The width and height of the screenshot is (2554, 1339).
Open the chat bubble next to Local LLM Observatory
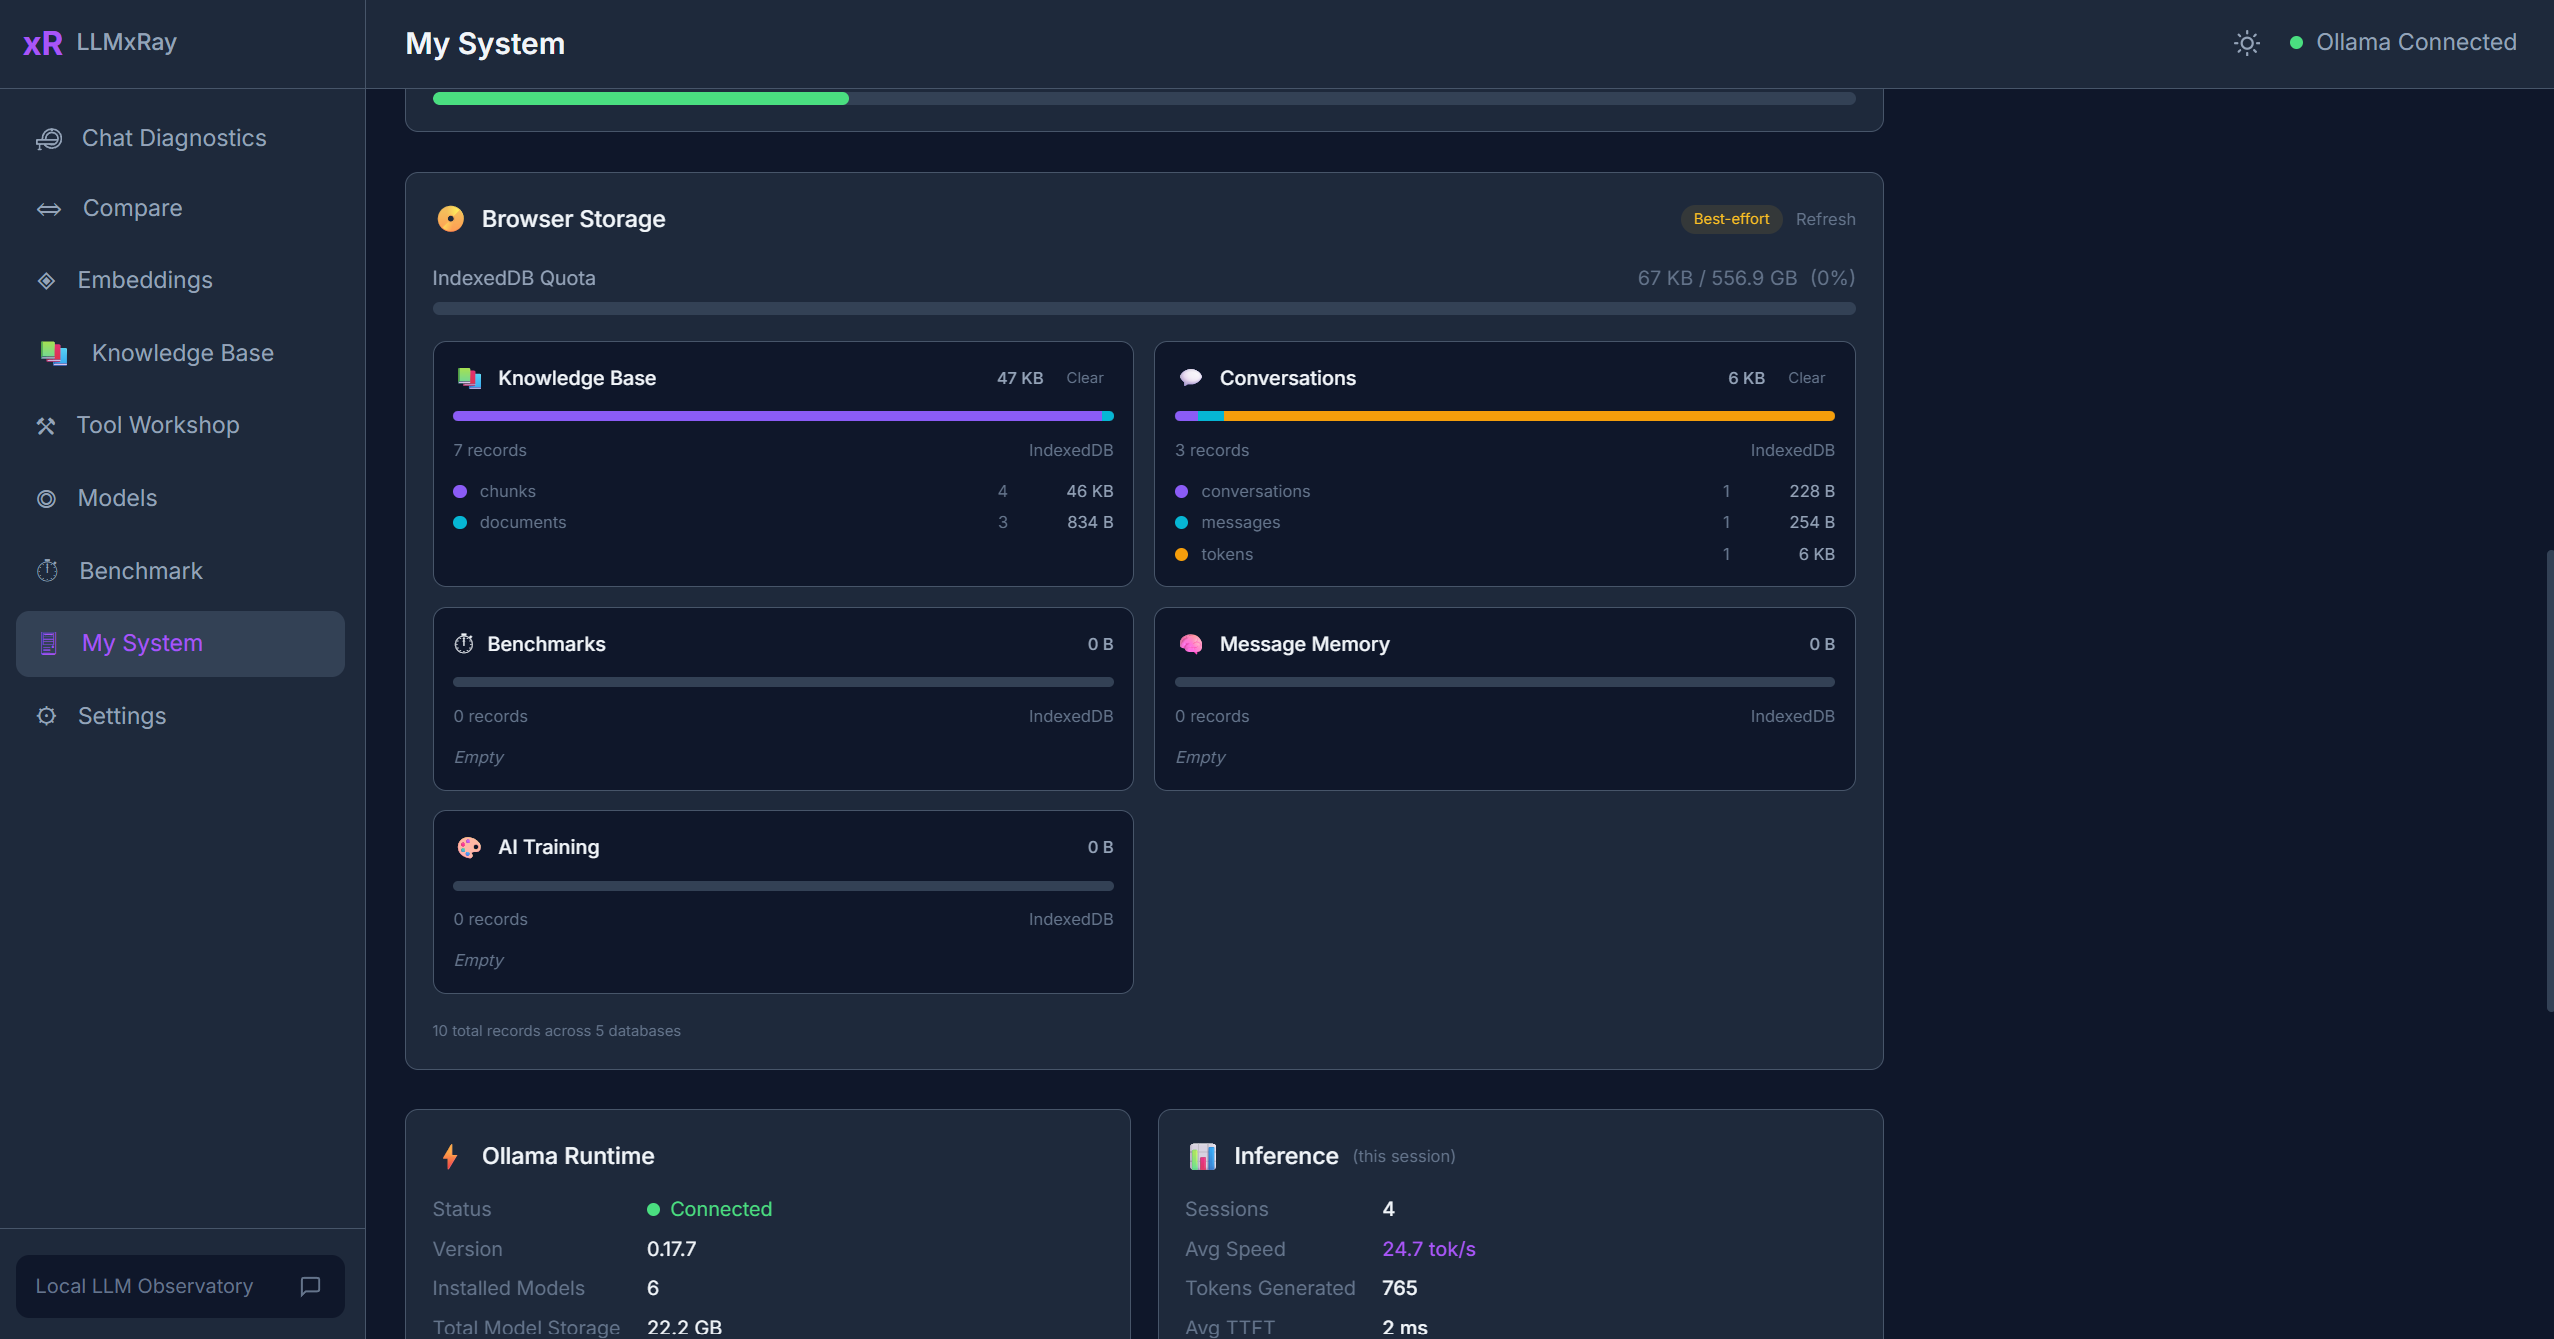click(x=309, y=1287)
